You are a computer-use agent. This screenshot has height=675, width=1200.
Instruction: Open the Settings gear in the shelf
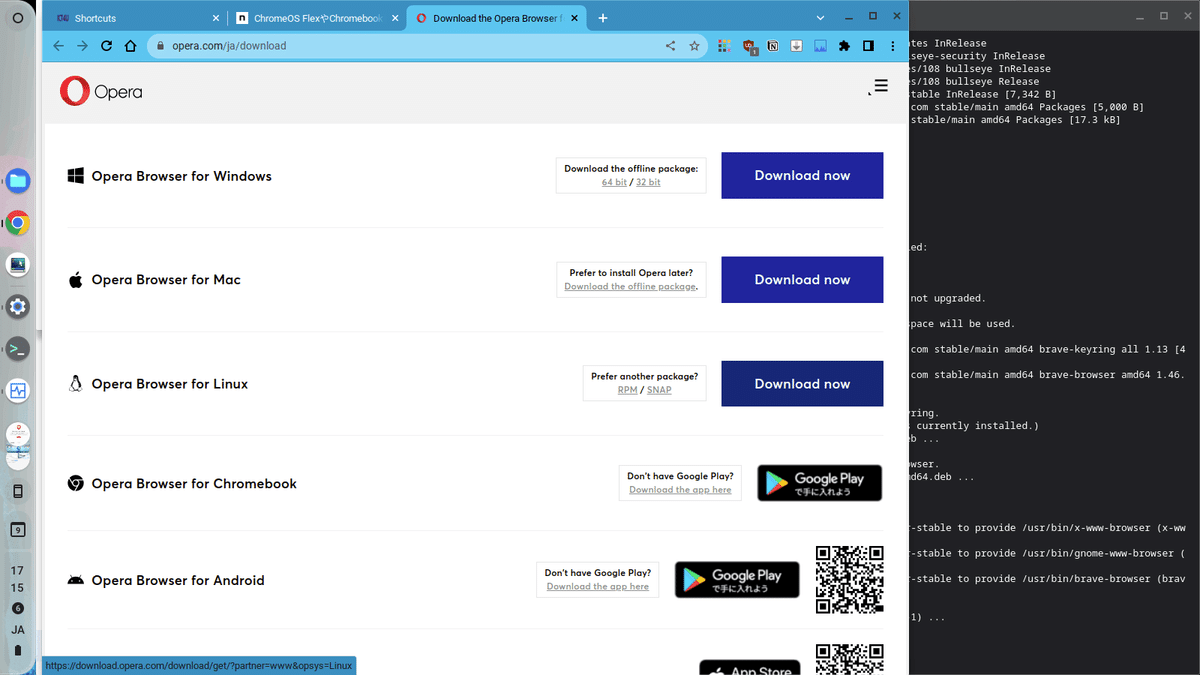coord(17,307)
